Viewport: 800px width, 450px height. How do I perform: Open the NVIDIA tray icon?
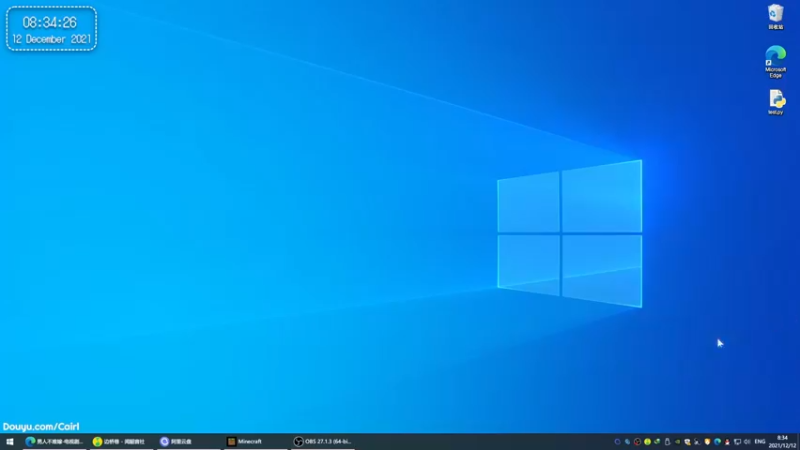(678, 442)
